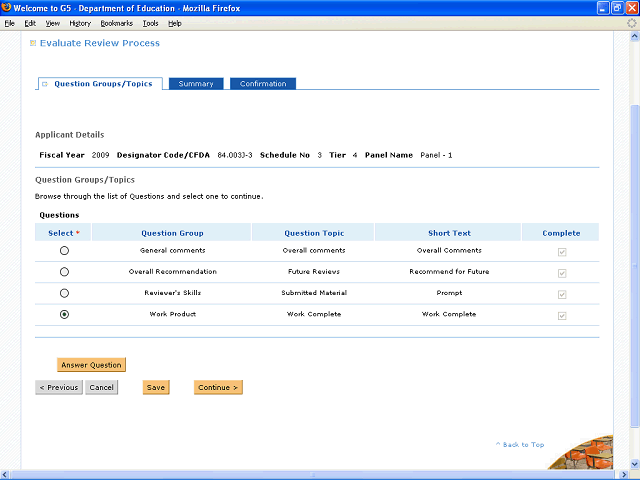This screenshot has width=640, height=480.
Task: Click the Continue > button
Action: [x=218, y=387]
